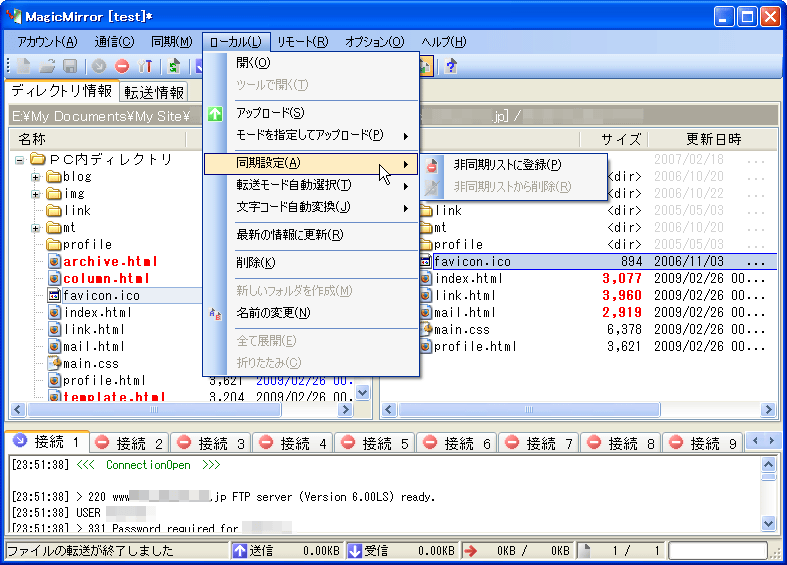Screen dimensions: 787x565
Task: Click the grey connect toolbar icon
Action: coord(99,66)
